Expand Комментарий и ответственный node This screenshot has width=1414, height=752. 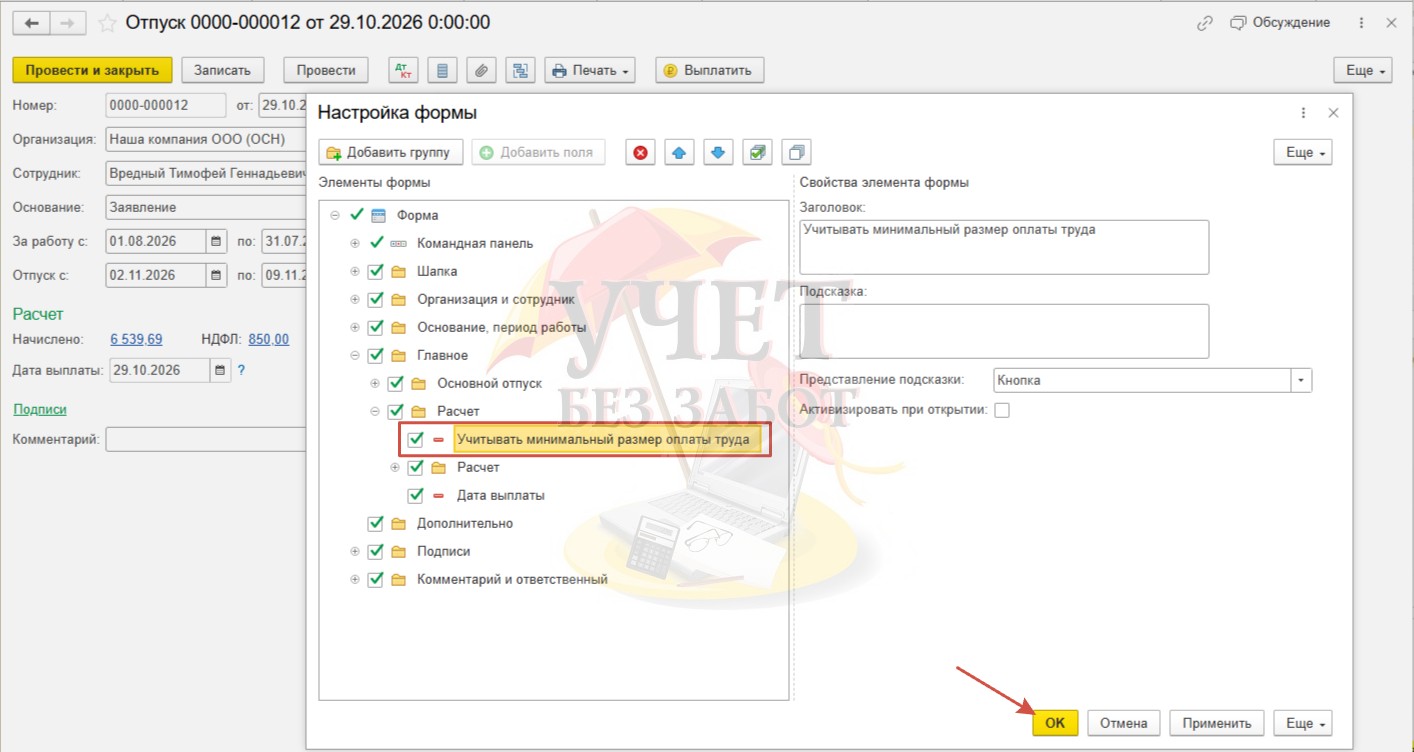pyautogui.click(x=355, y=579)
